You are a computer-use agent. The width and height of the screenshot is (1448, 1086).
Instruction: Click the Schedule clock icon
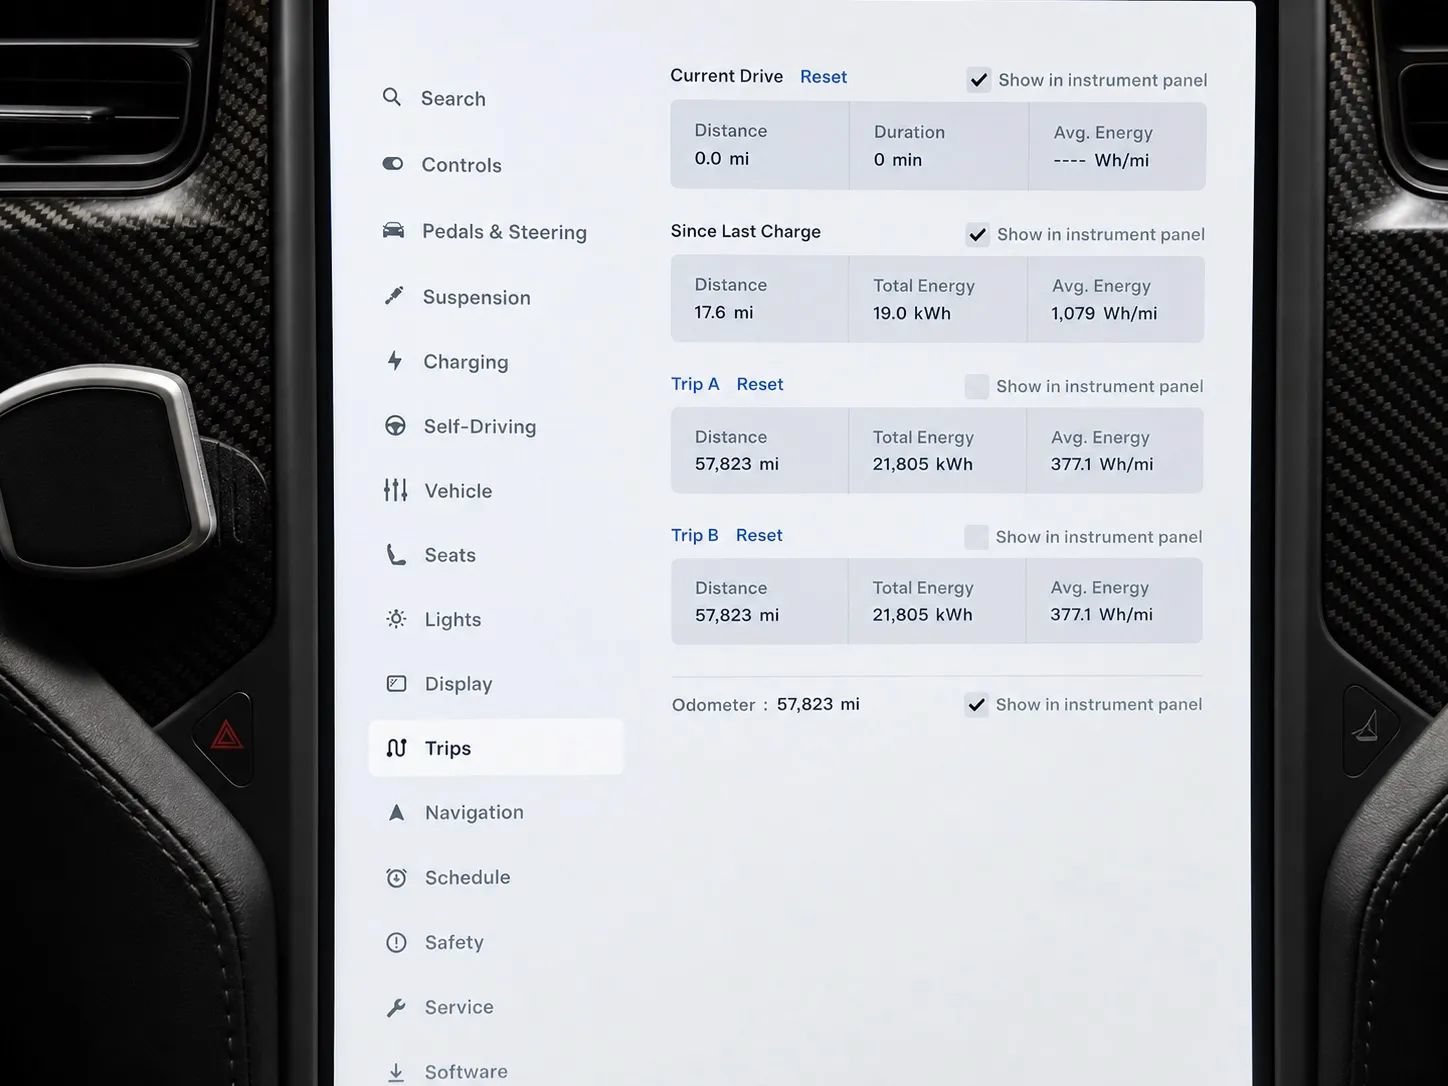point(396,877)
